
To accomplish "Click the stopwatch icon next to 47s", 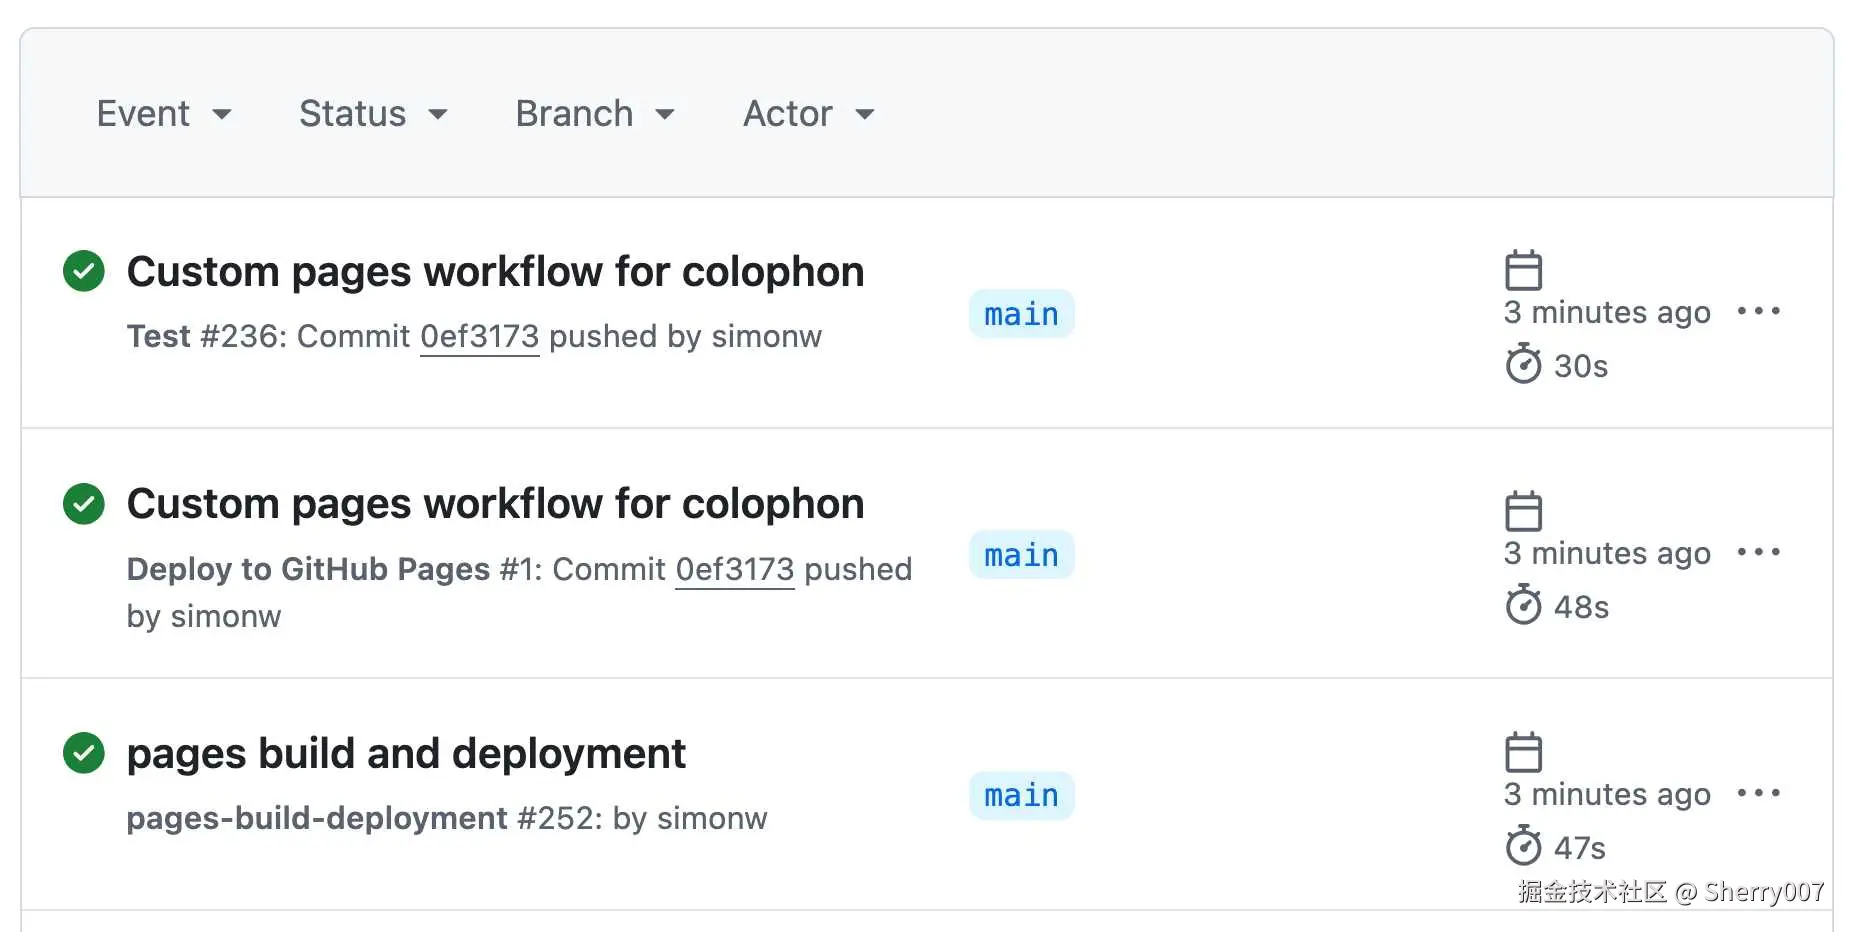I will pos(1523,846).
